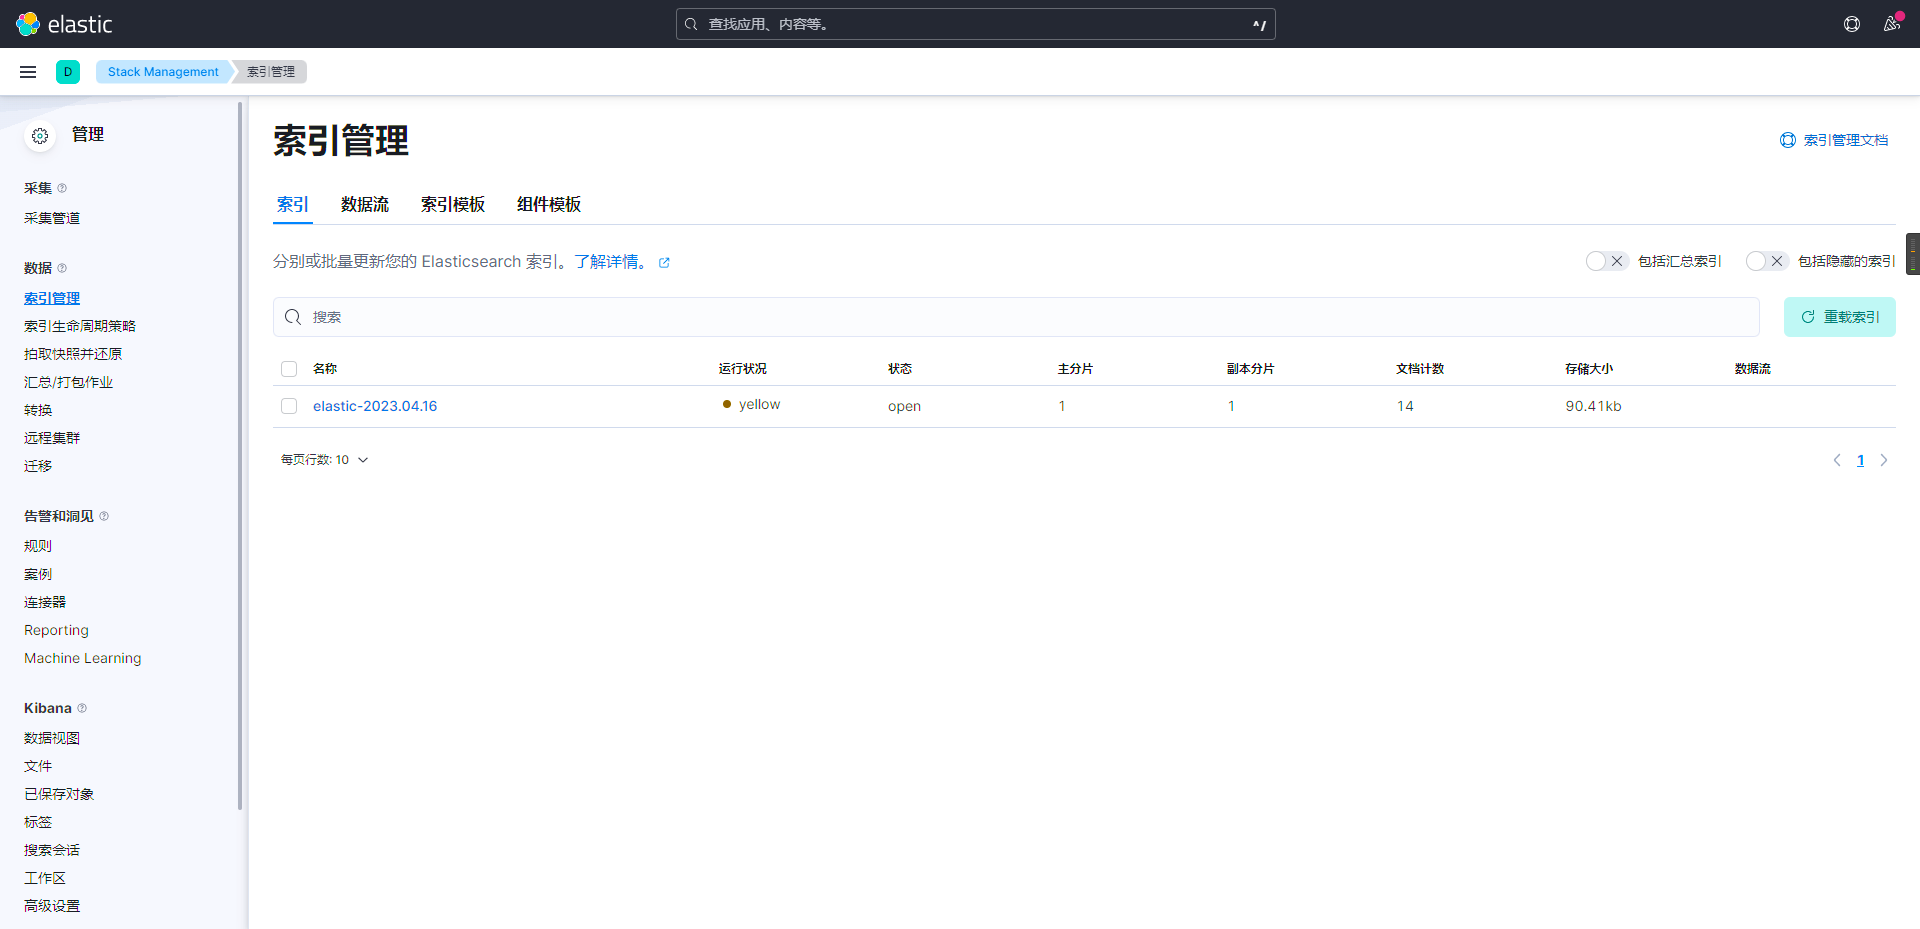The image size is (1920, 929).
Task: Open the 每页行数 rows per page dropdown
Action: point(325,460)
